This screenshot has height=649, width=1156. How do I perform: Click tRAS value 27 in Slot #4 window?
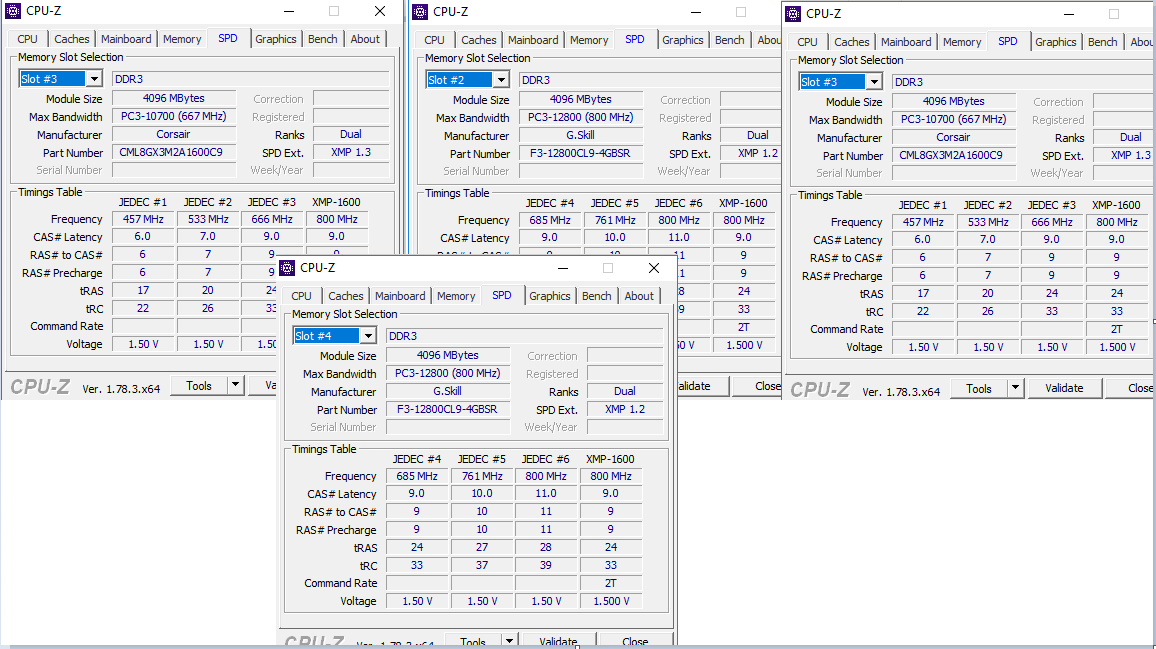point(482,547)
